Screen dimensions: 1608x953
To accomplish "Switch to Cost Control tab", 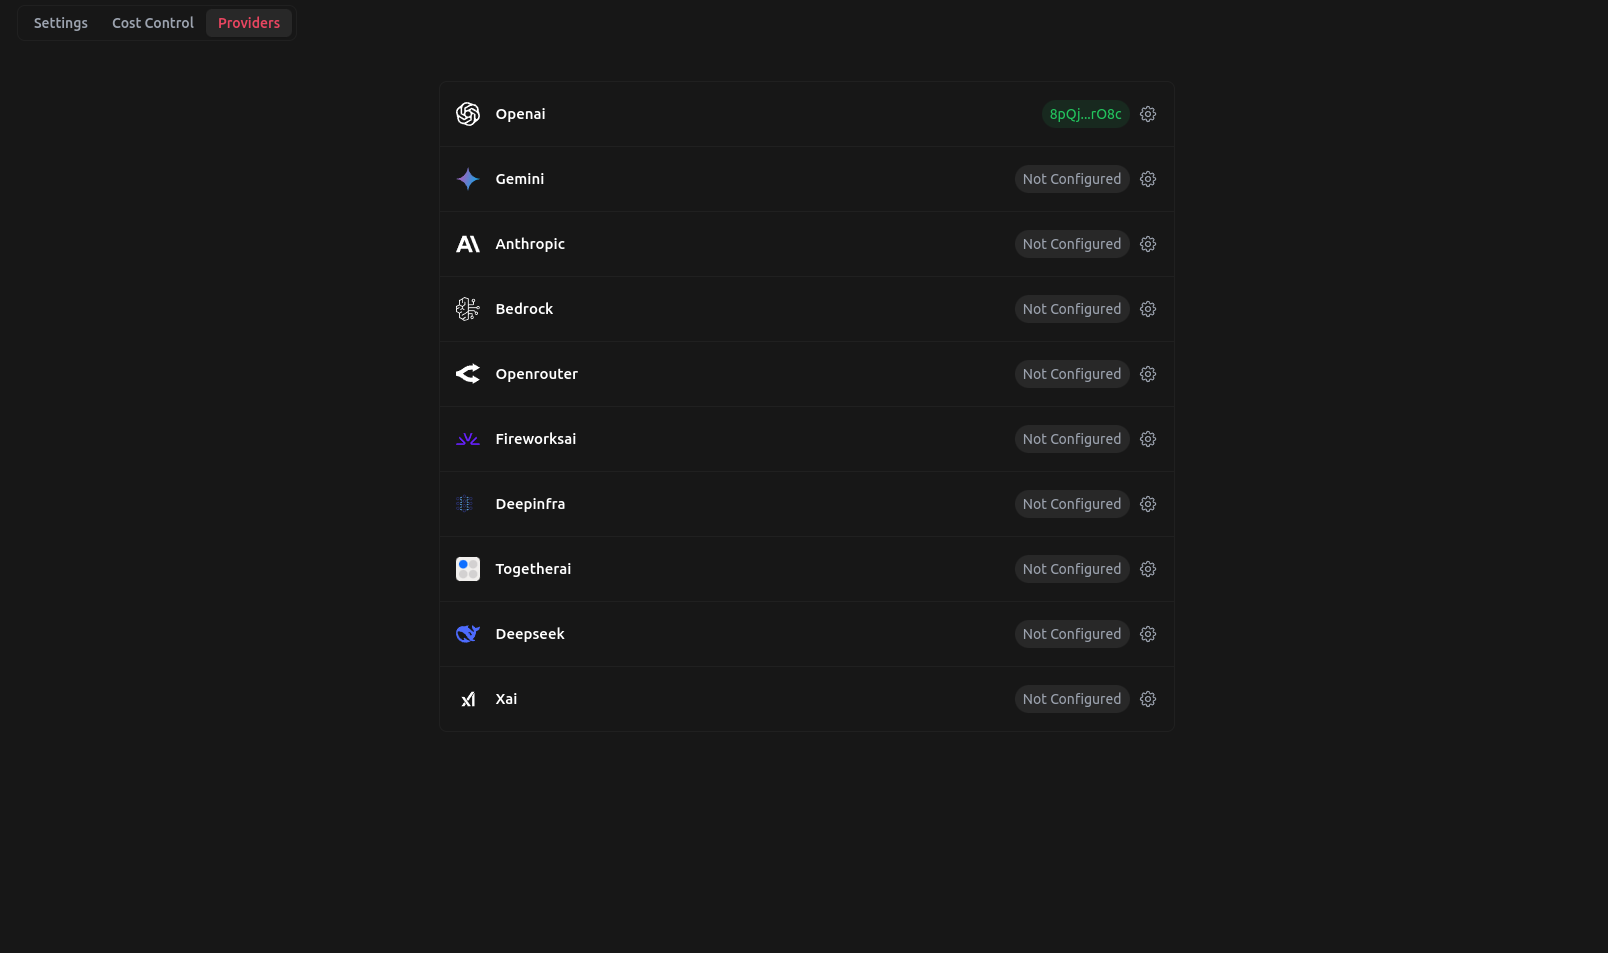I will [x=153, y=23].
